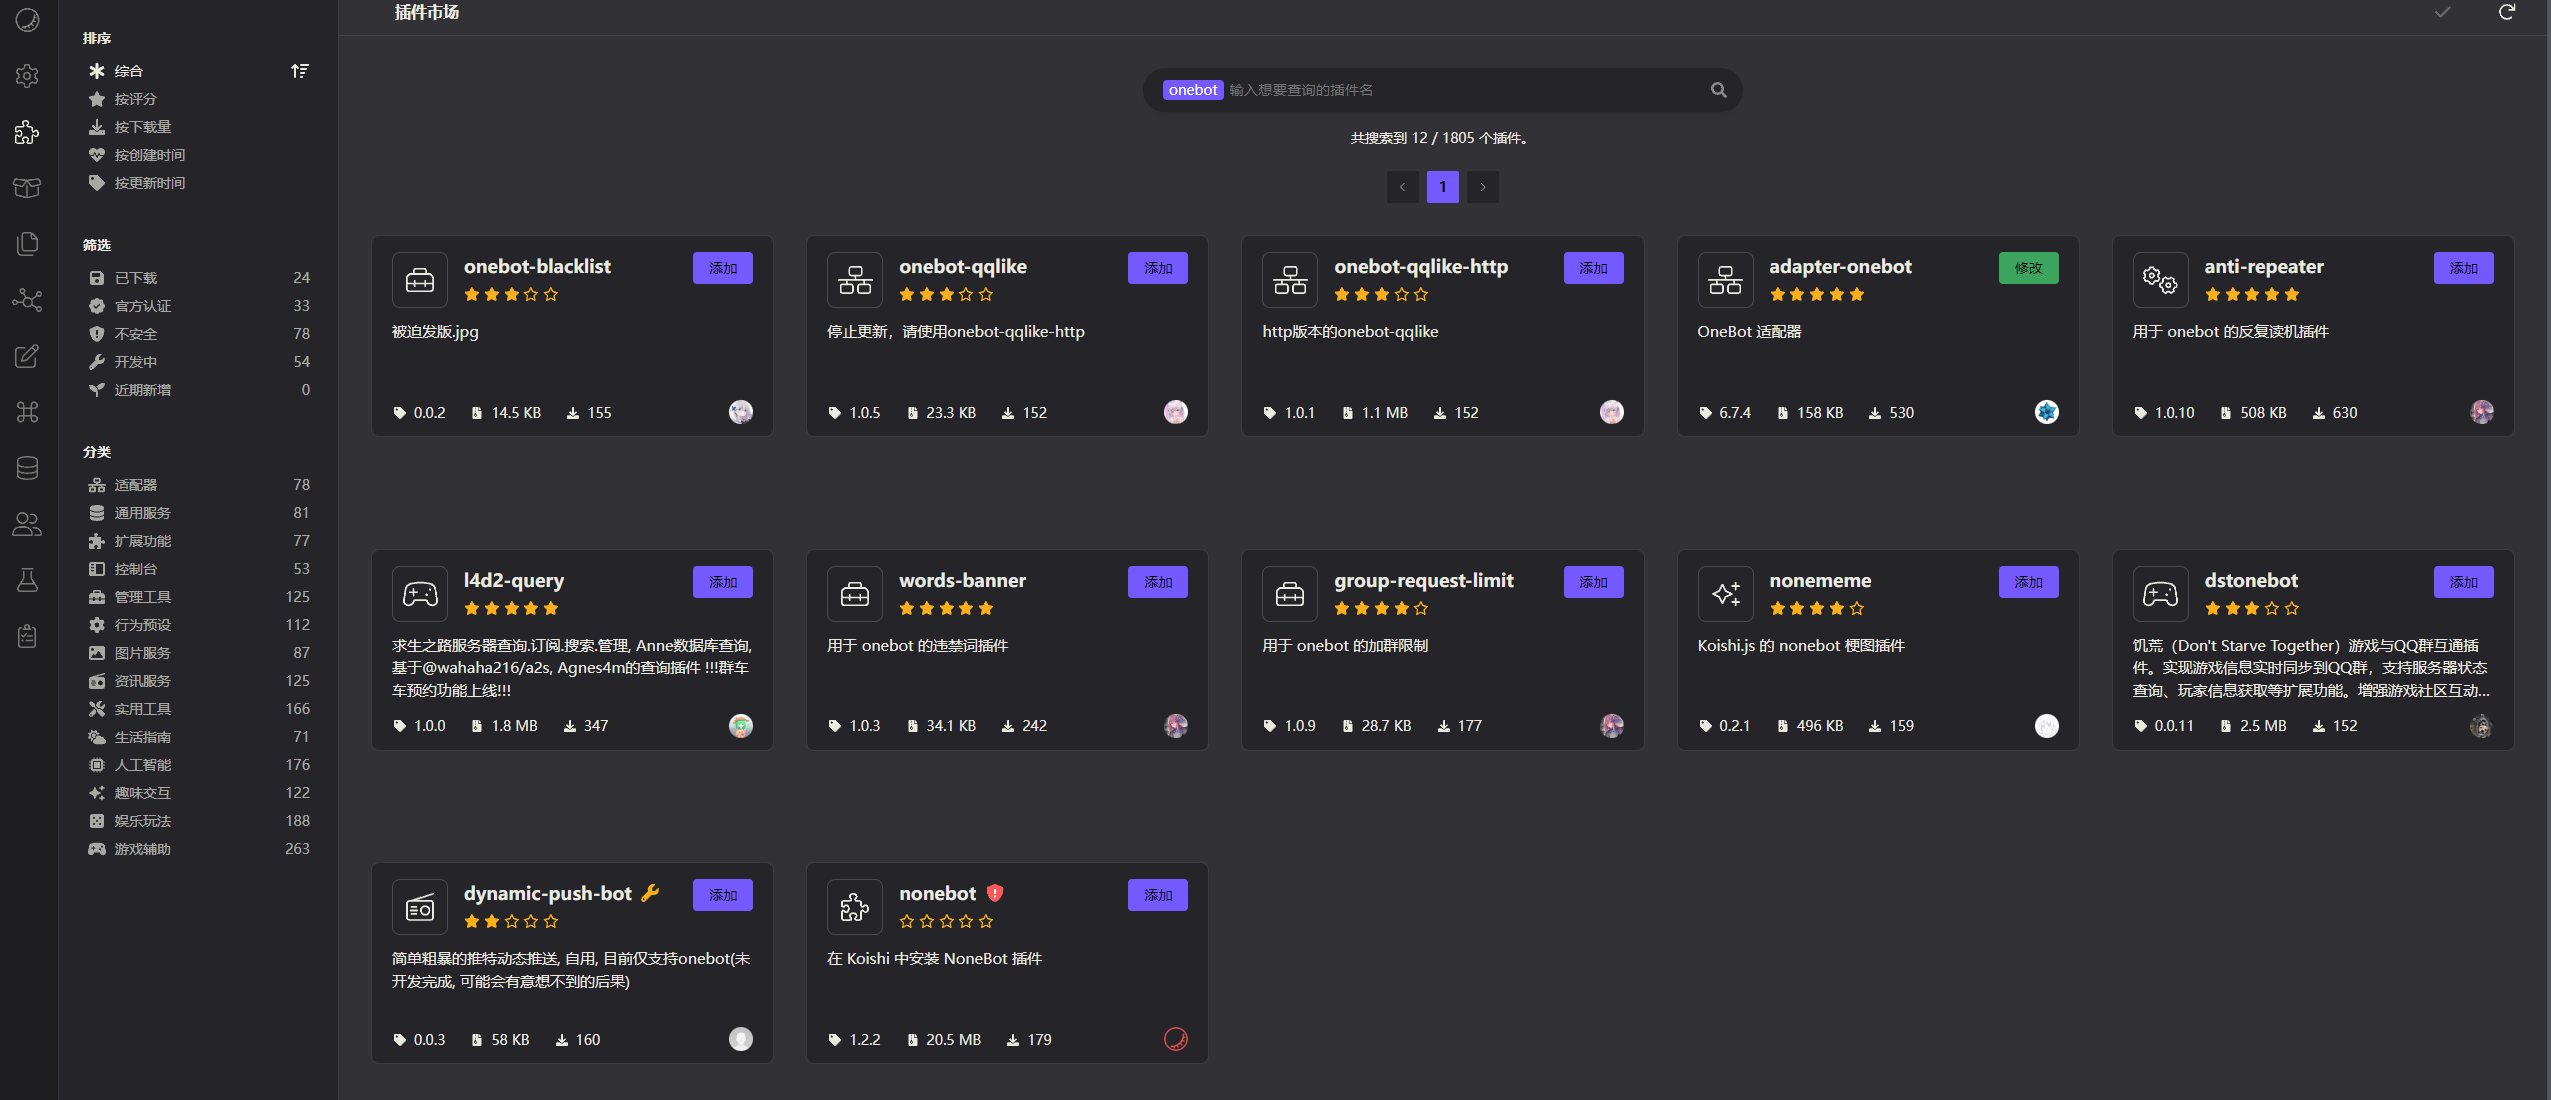Viewport: 2551px width, 1100px height.
Task: Click the search magnifier icon
Action: (1718, 90)
